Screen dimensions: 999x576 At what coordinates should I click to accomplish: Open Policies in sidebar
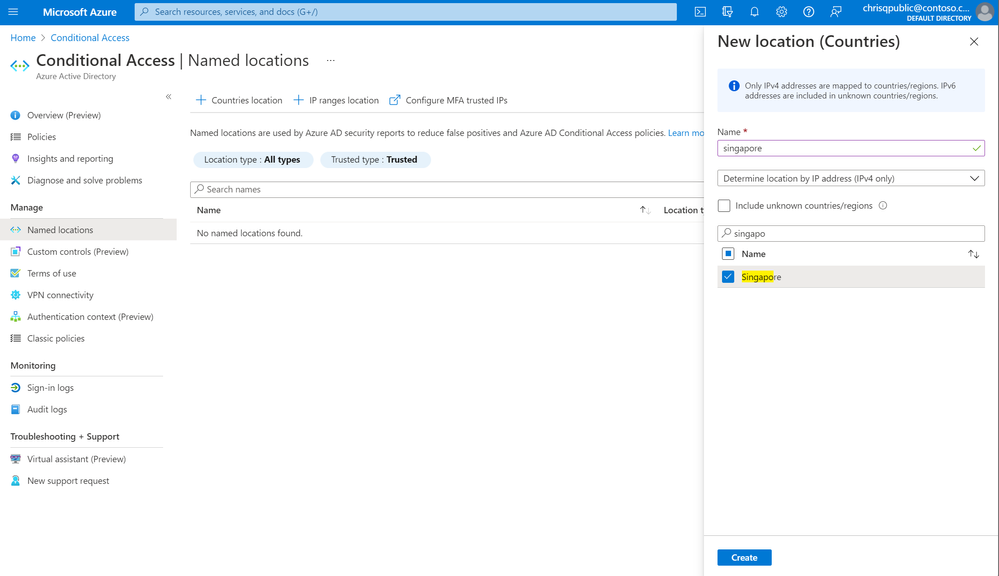click(41, 137)
